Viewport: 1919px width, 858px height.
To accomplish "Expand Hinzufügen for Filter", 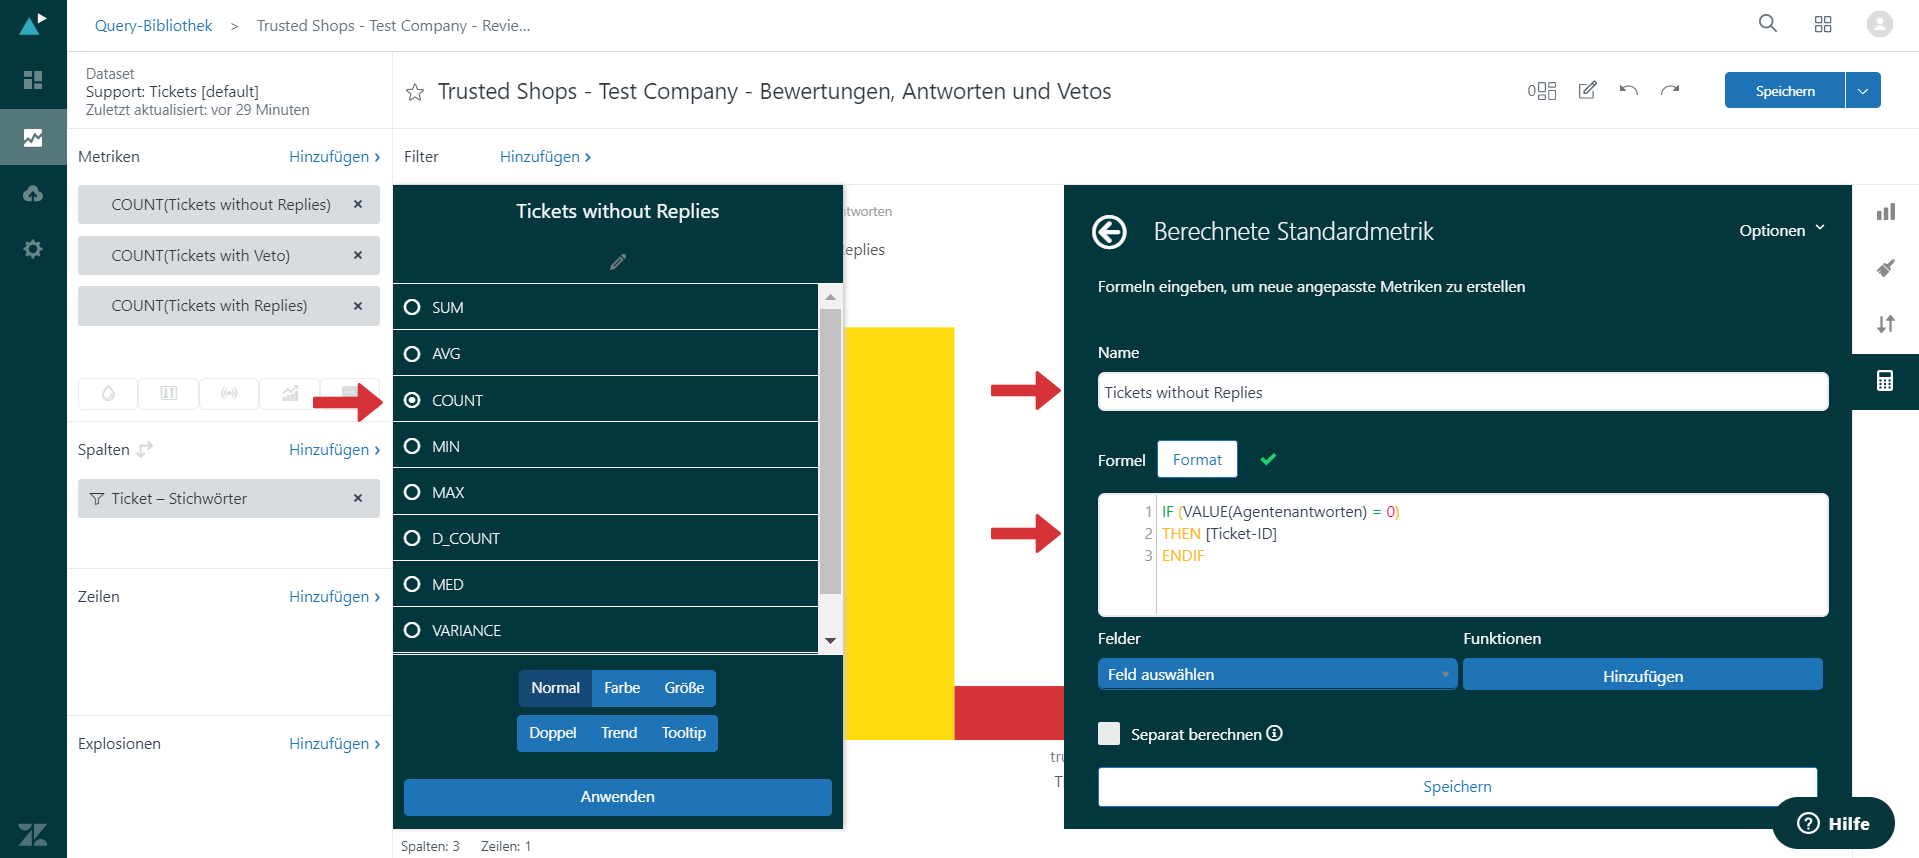I will click(545, 157).
